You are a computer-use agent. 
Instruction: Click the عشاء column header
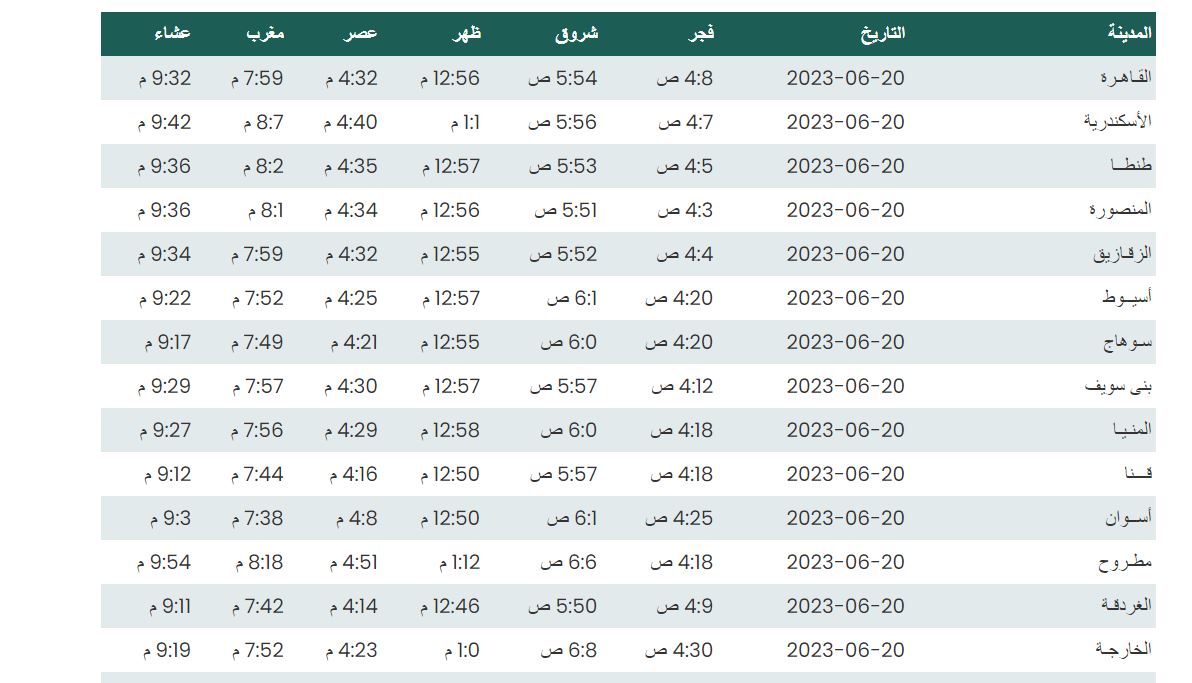(x=172, y=33)
